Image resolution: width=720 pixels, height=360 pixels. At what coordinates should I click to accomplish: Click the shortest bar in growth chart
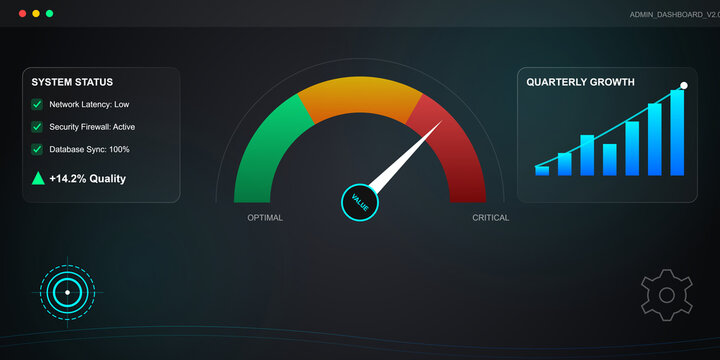point(542,171)
